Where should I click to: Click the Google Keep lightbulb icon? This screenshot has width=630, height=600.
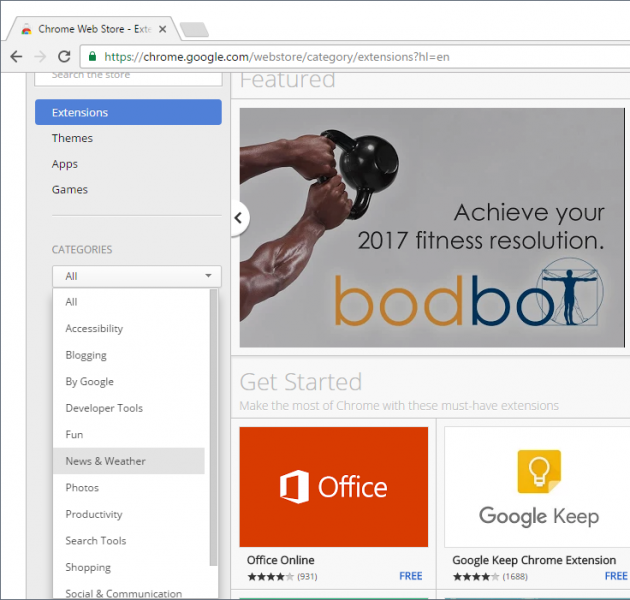click(x=539, y=472)
